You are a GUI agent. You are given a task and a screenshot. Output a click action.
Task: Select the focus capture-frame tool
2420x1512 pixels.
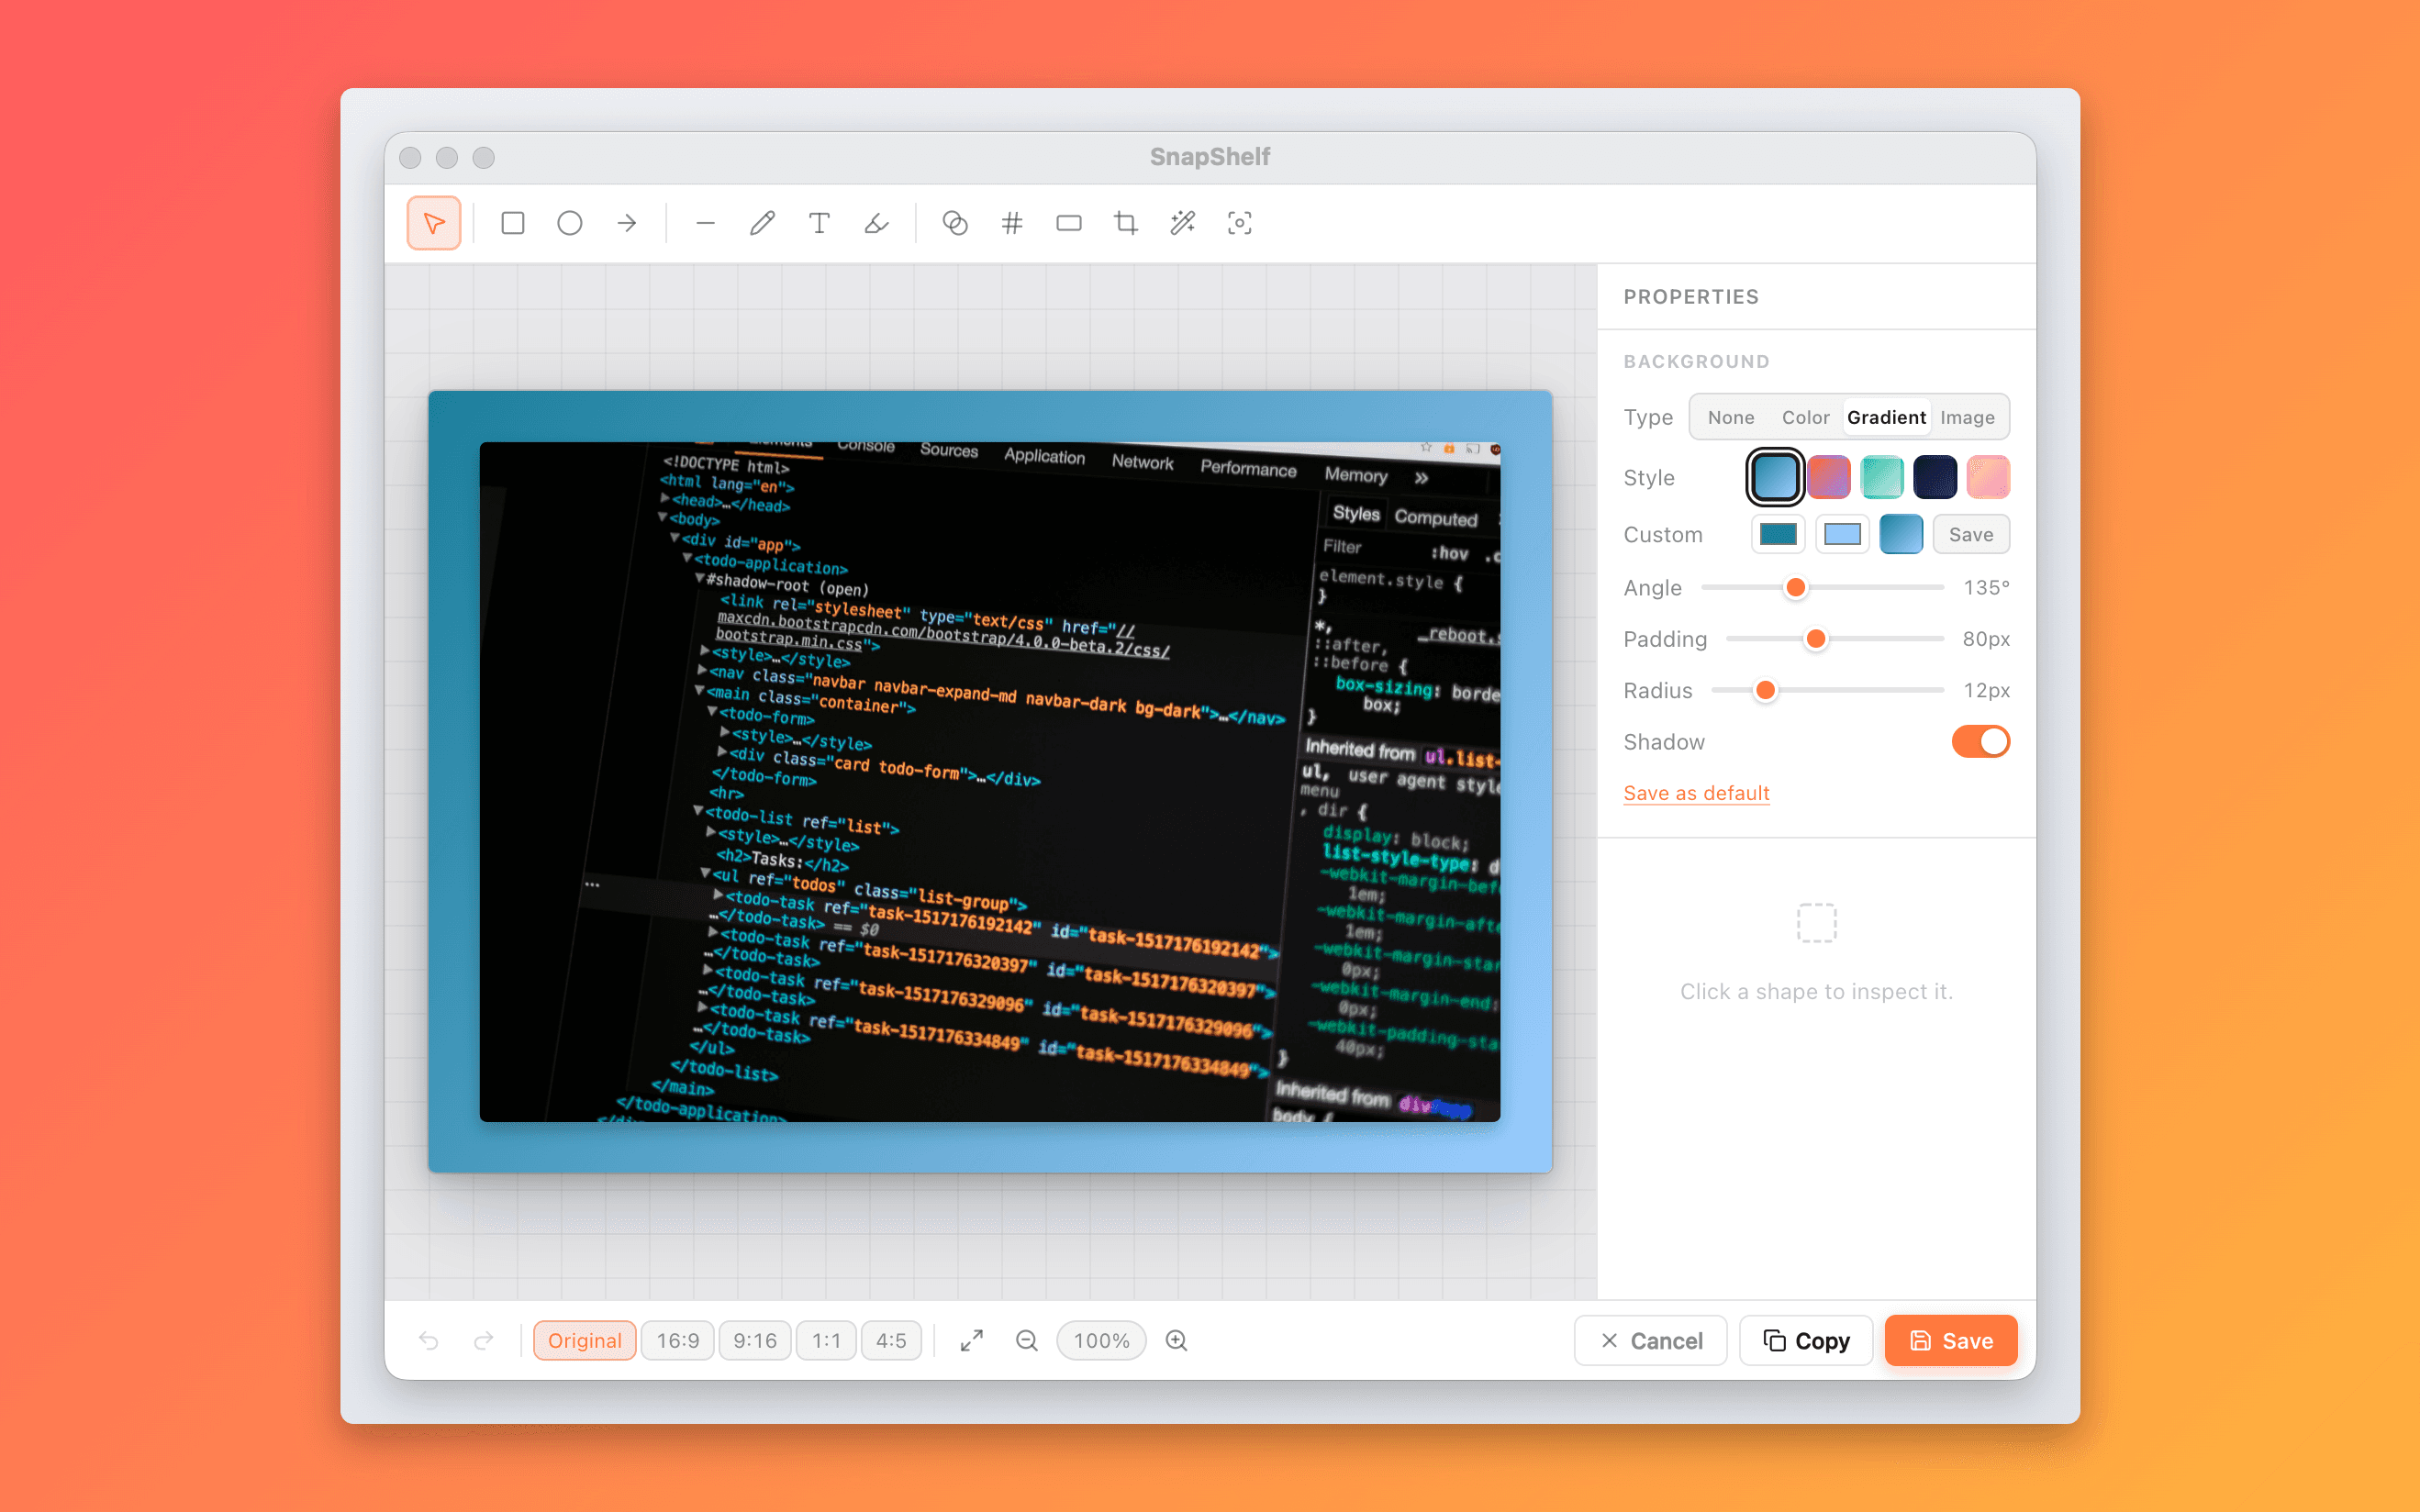[x=1240, y=223]
